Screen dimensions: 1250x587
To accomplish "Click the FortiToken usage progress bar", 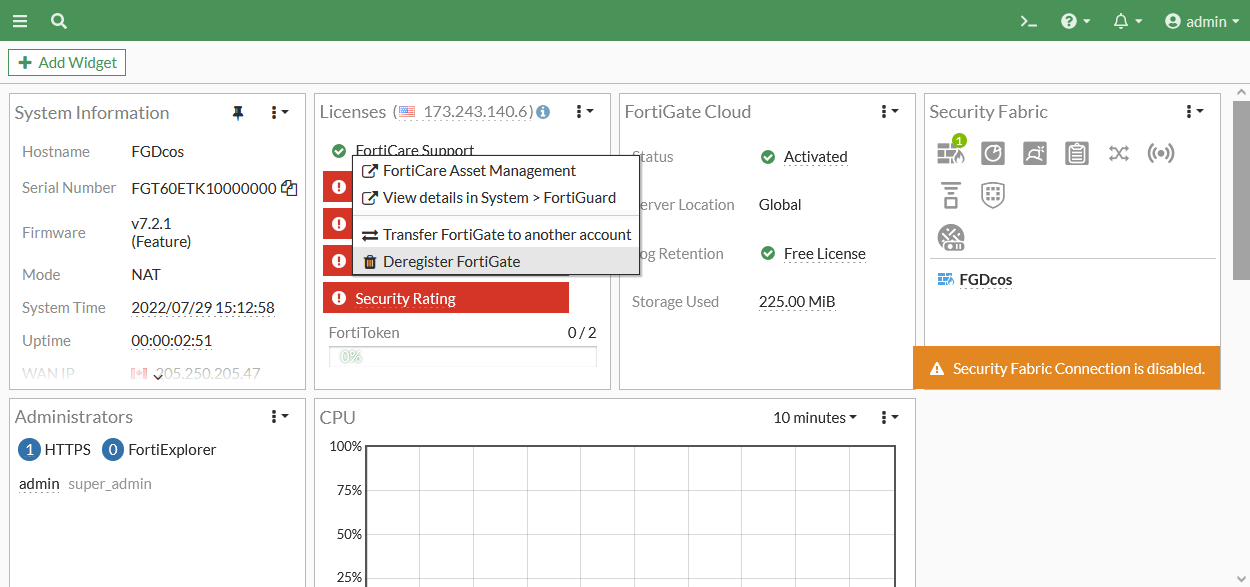I will [x=463, y=356].
